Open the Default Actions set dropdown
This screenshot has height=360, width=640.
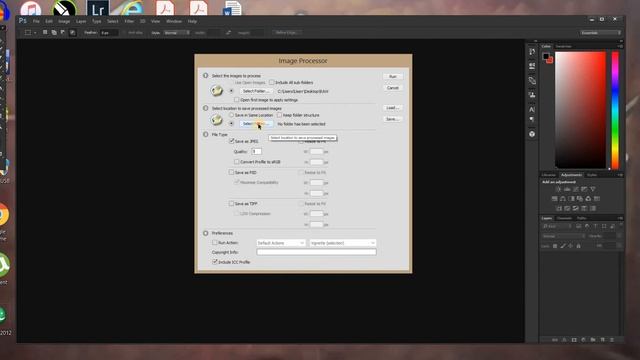(281, 243)
